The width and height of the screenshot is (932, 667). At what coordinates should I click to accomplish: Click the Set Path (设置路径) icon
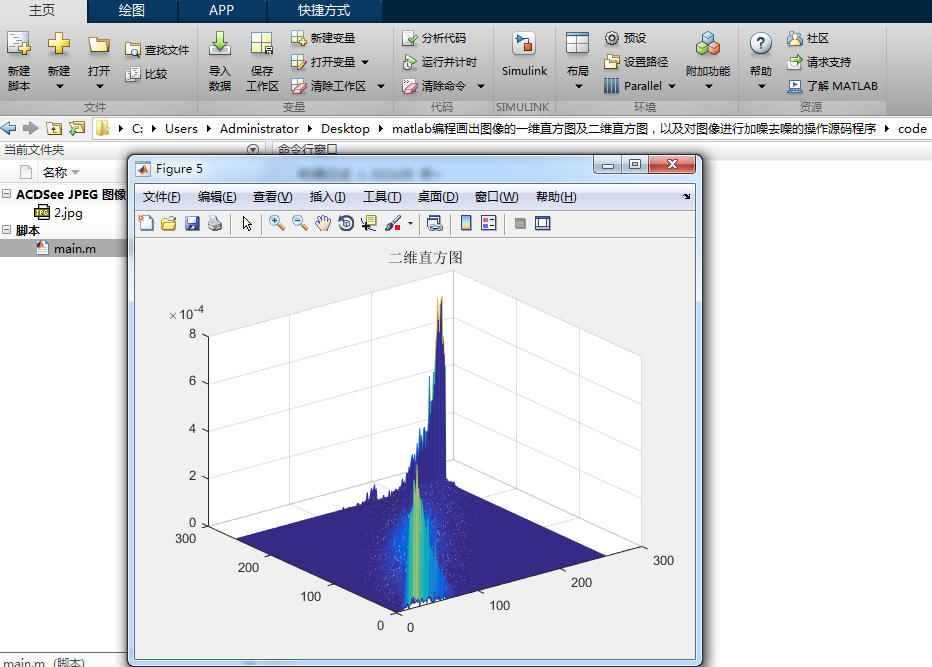(x=612, y=62)
